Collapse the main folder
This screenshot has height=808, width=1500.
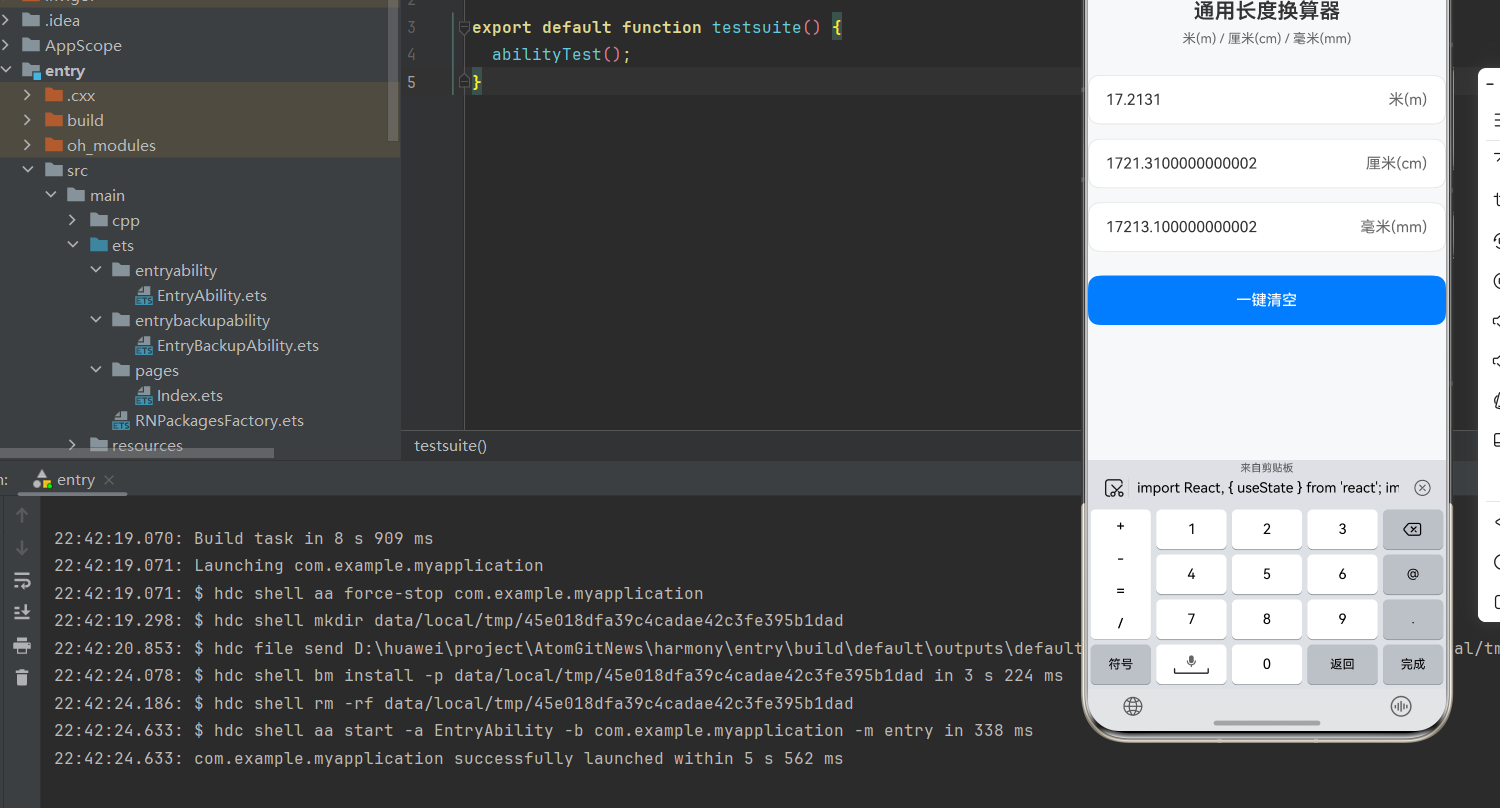pos(51,195)
